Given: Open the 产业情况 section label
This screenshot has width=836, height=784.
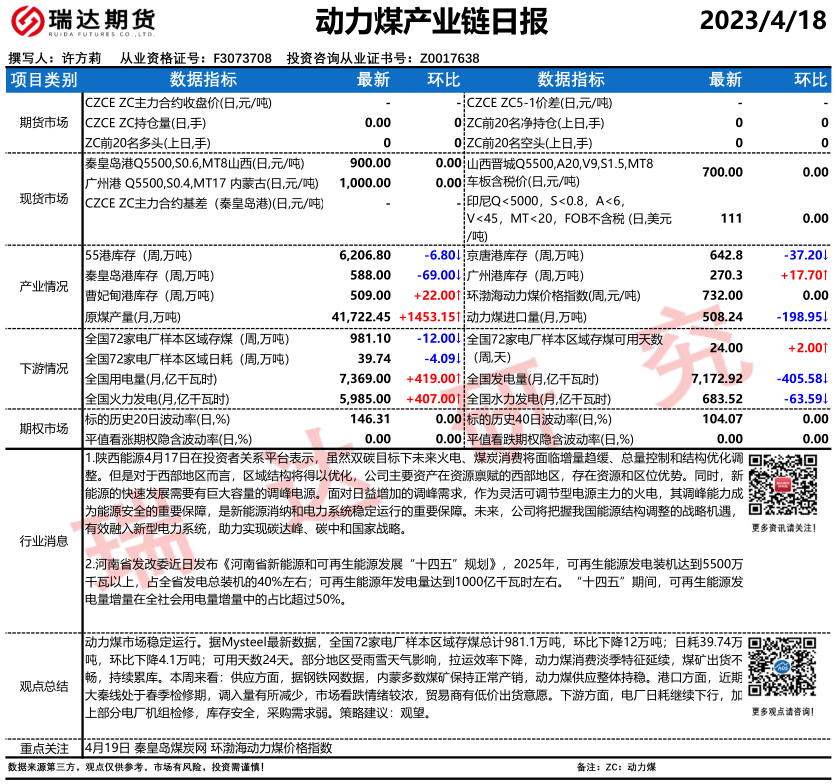Looking at the screenshot, I should (x=44, y=286).
